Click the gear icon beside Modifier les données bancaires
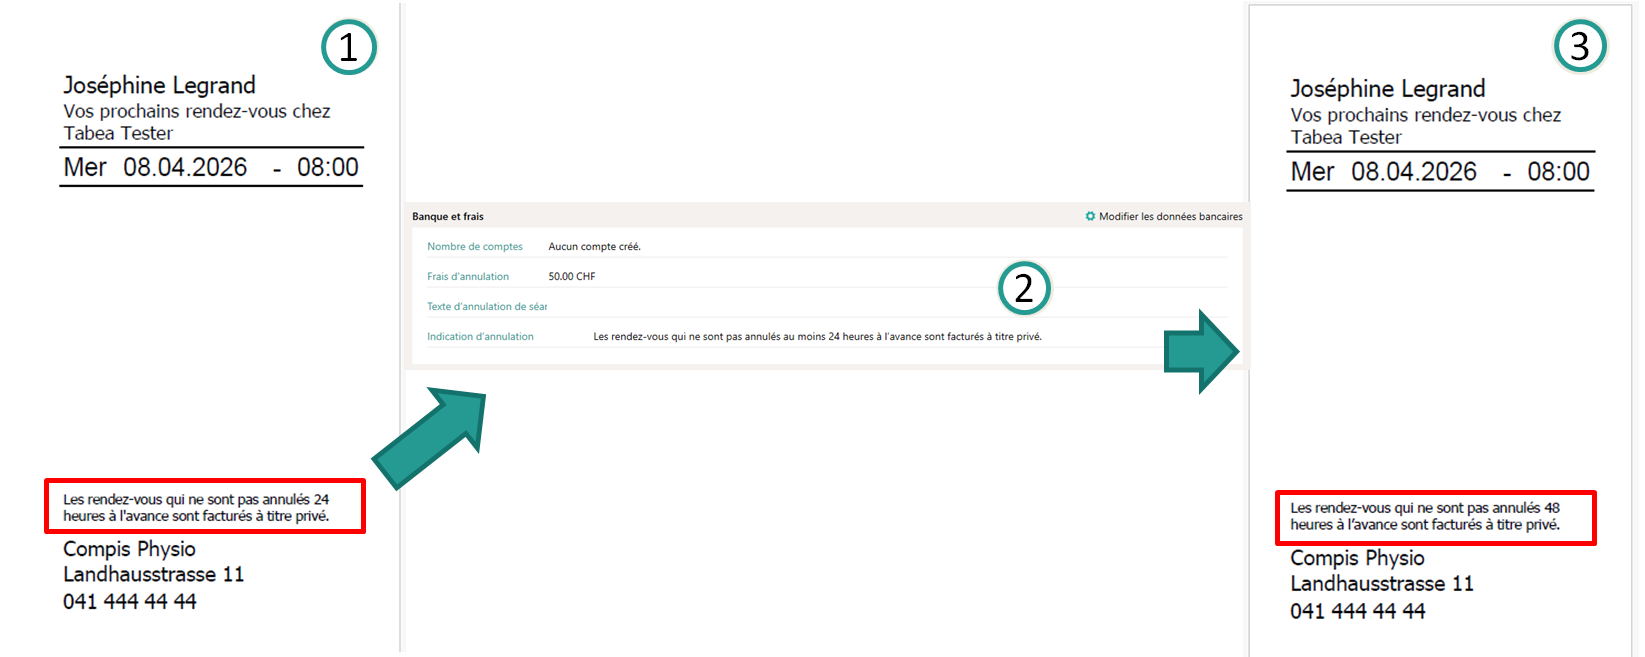Image resolution: width=1645 pixels, height=657 pixels. (1090, 216)
